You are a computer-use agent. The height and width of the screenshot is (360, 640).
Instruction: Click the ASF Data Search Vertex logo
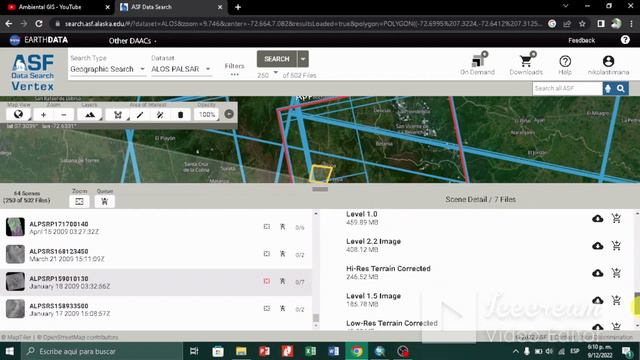33,72
